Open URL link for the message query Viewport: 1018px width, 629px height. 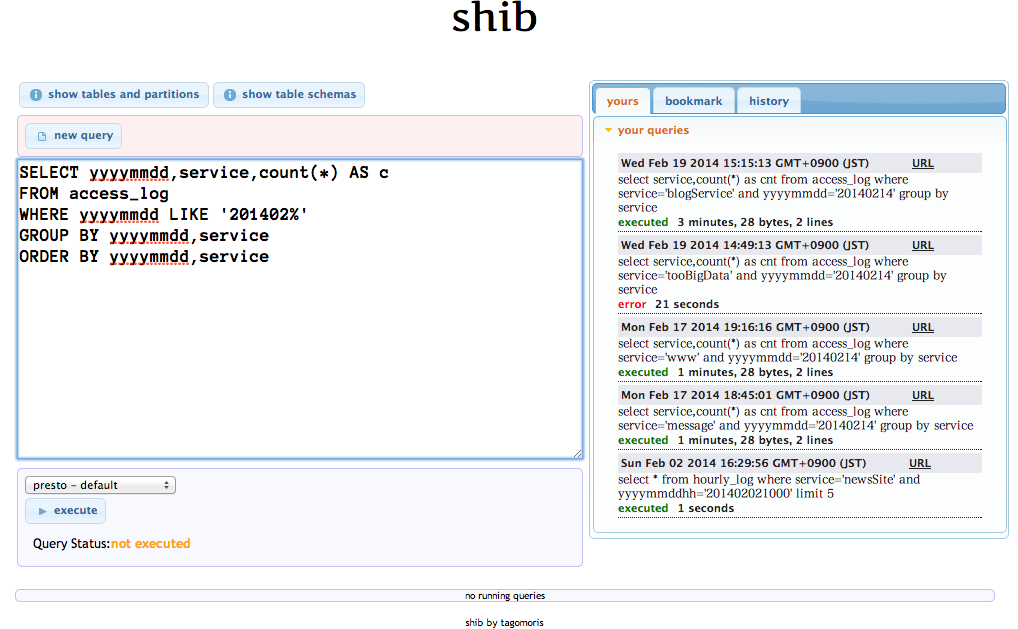click(x=922, y=395)
